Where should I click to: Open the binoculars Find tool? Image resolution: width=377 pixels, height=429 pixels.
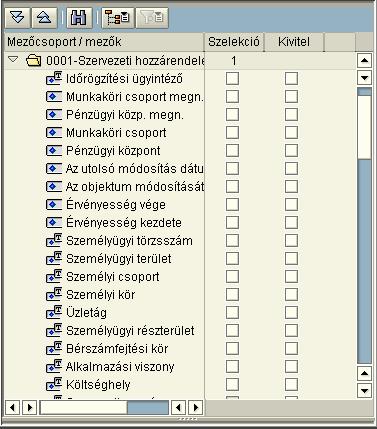[79, 18]
